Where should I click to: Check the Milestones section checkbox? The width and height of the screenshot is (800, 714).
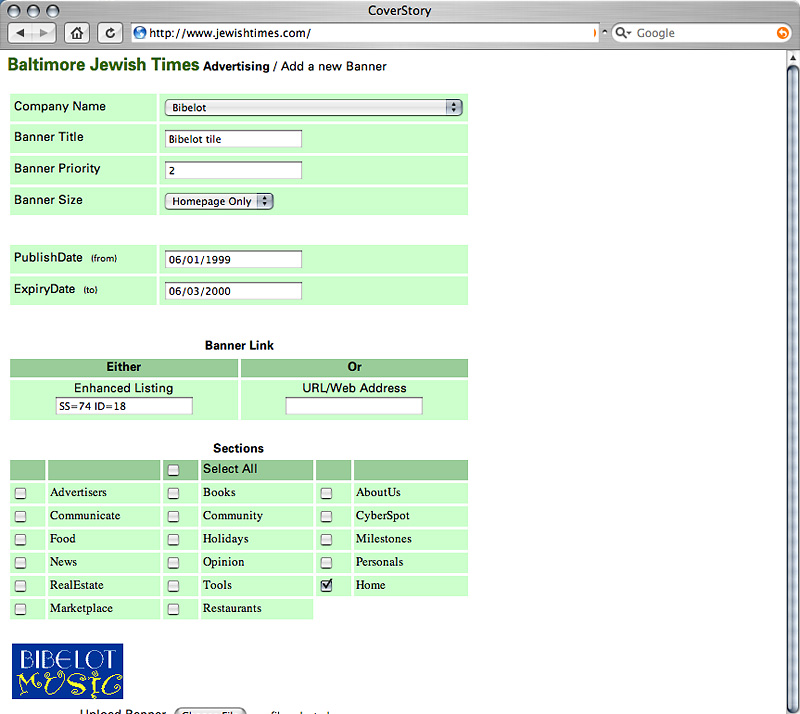tap(326, 539)
